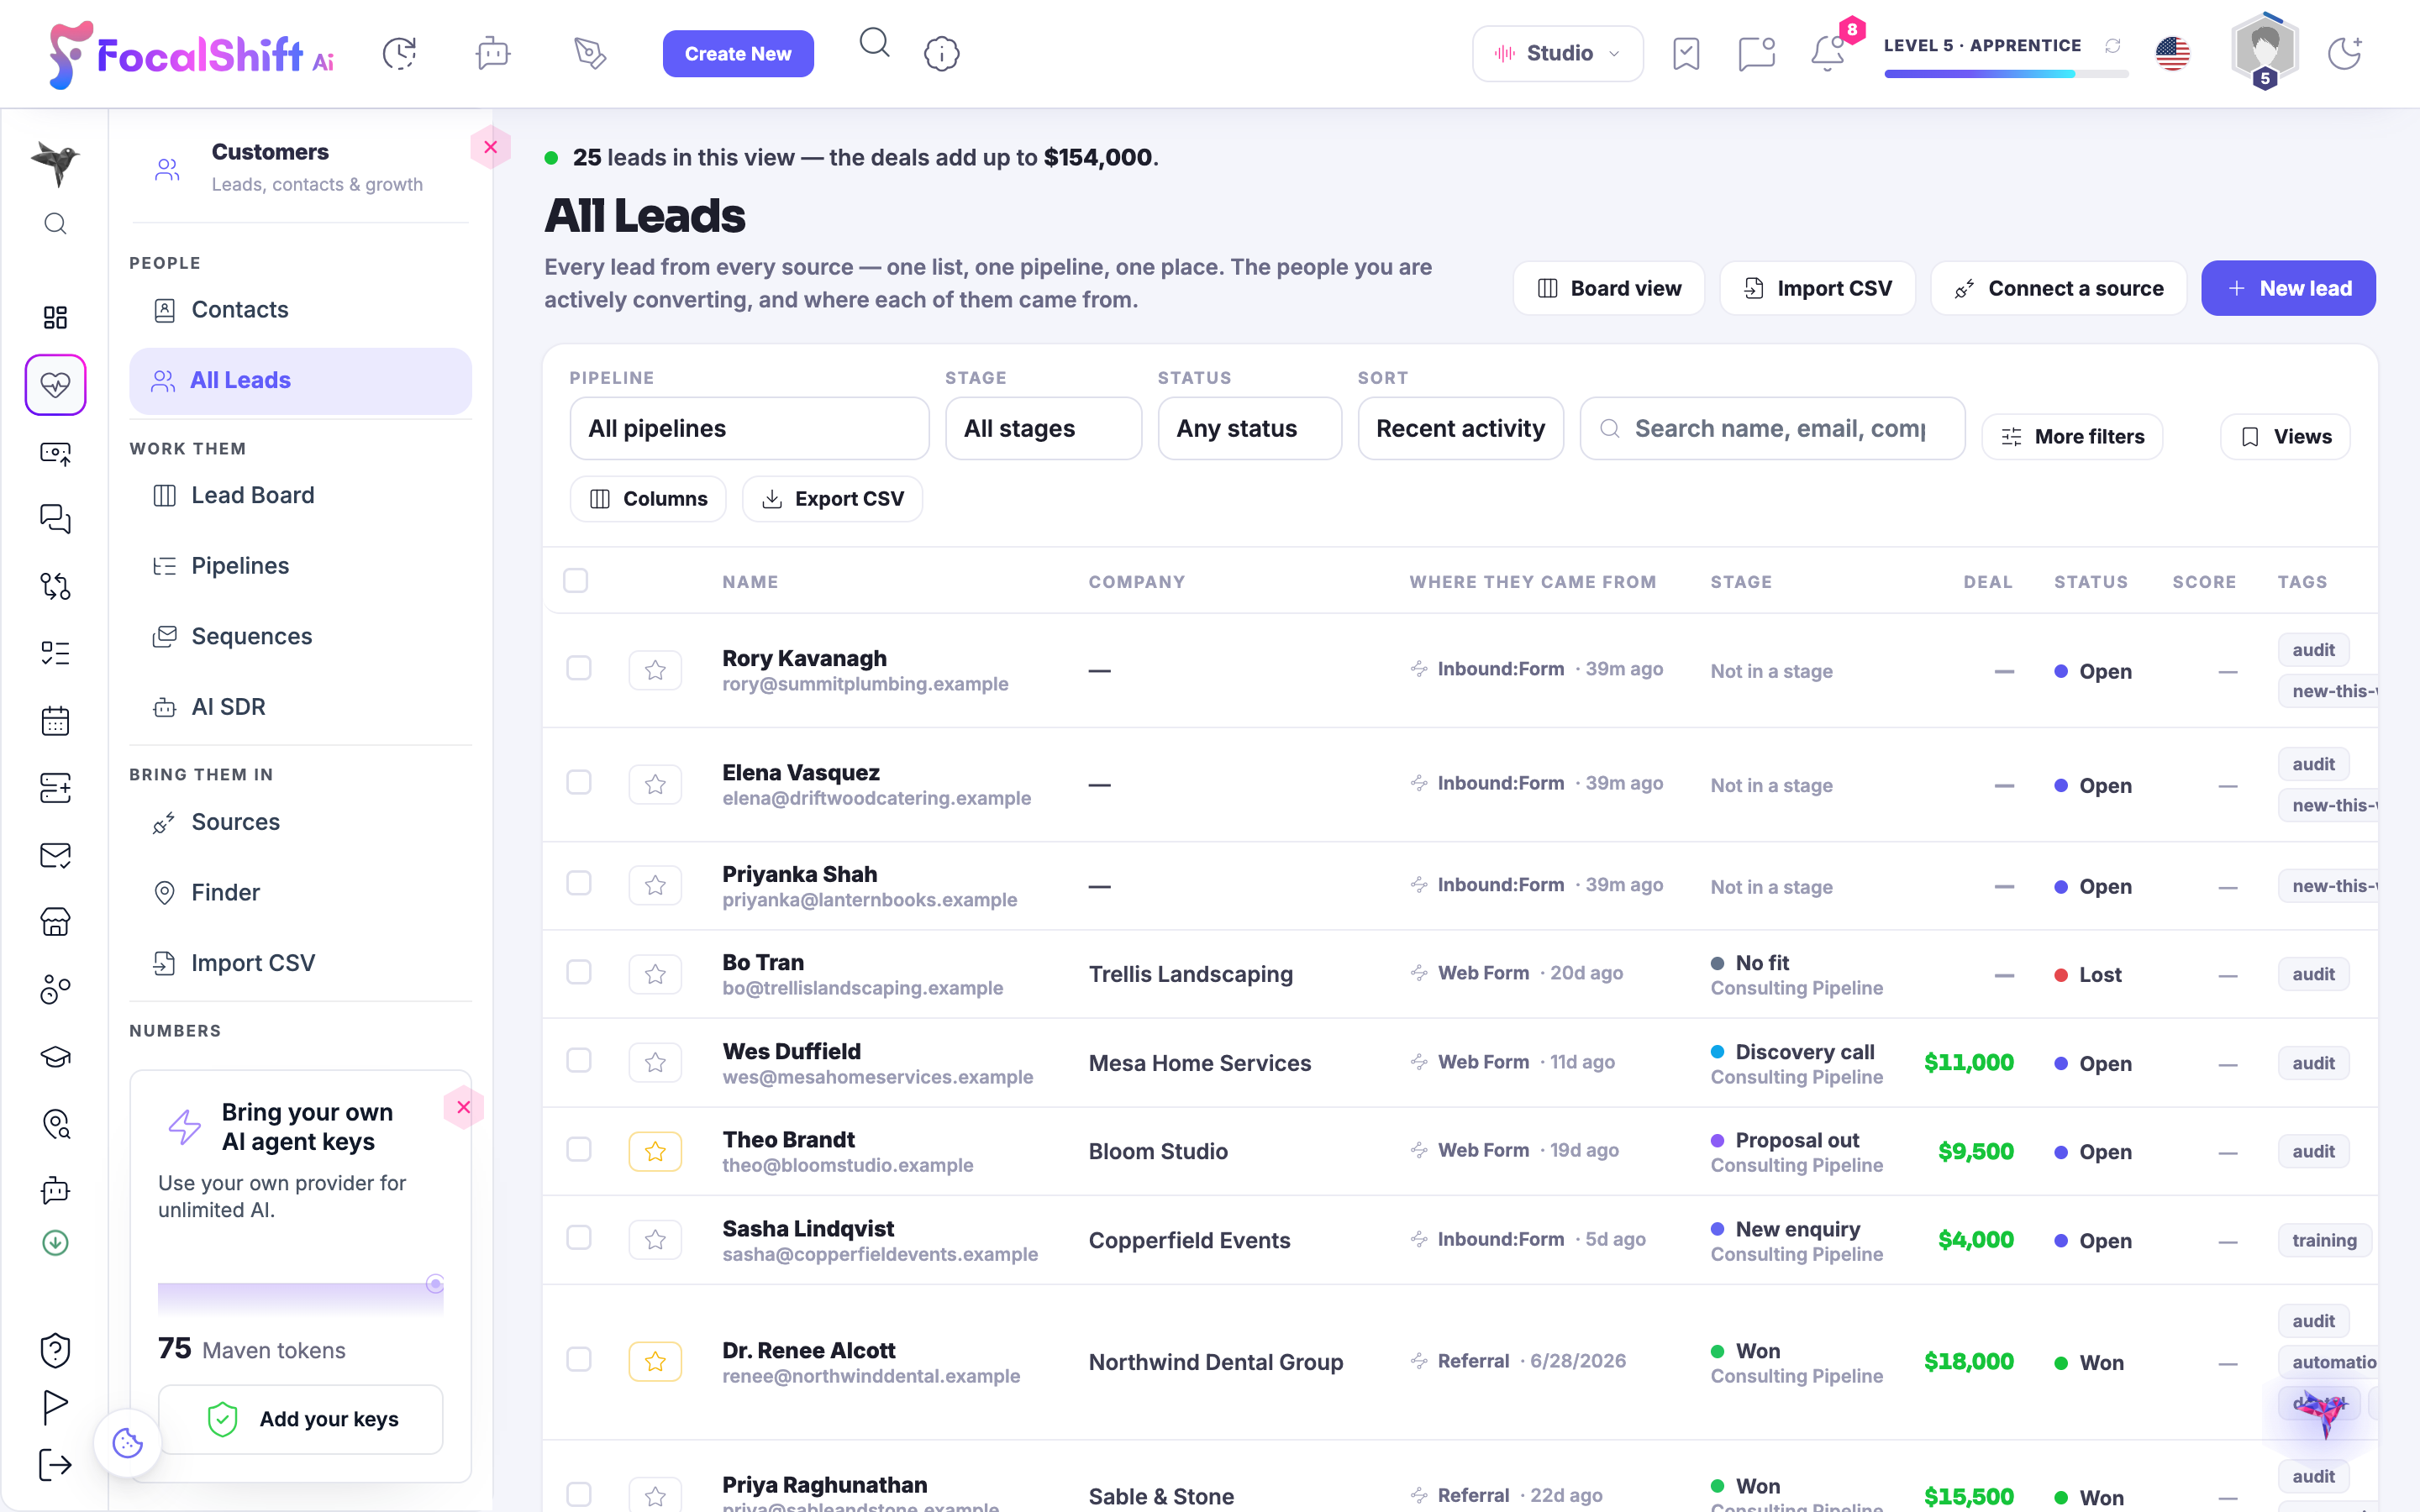The width and height of the screenshot is (2420, 1512).
Task: Open Finder in the sidebar
Action: (300, 892)
